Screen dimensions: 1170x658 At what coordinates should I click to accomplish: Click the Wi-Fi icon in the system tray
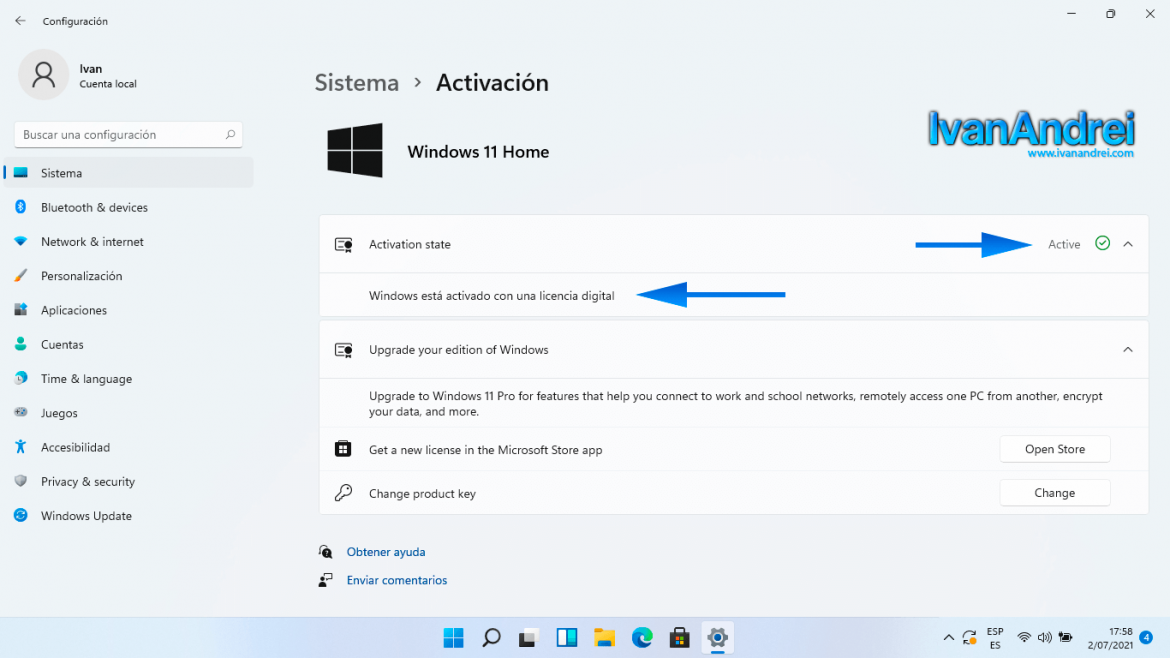(x=1023, y=637)
